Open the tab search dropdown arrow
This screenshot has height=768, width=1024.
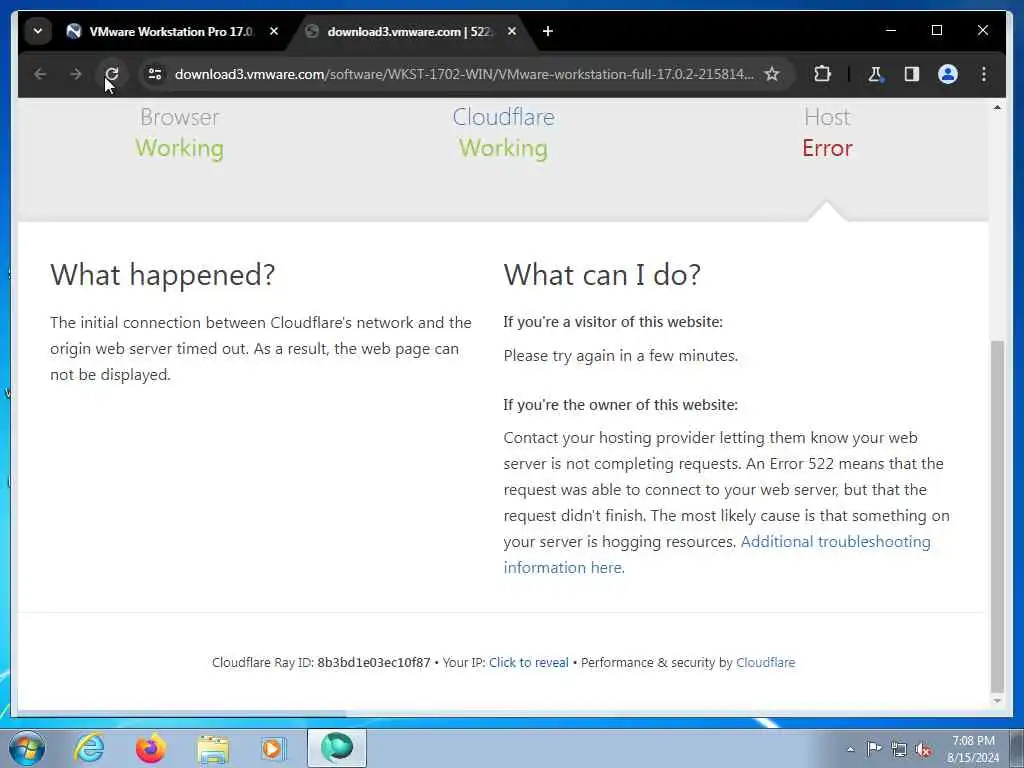pyautogui.click(x=38, y=31)
